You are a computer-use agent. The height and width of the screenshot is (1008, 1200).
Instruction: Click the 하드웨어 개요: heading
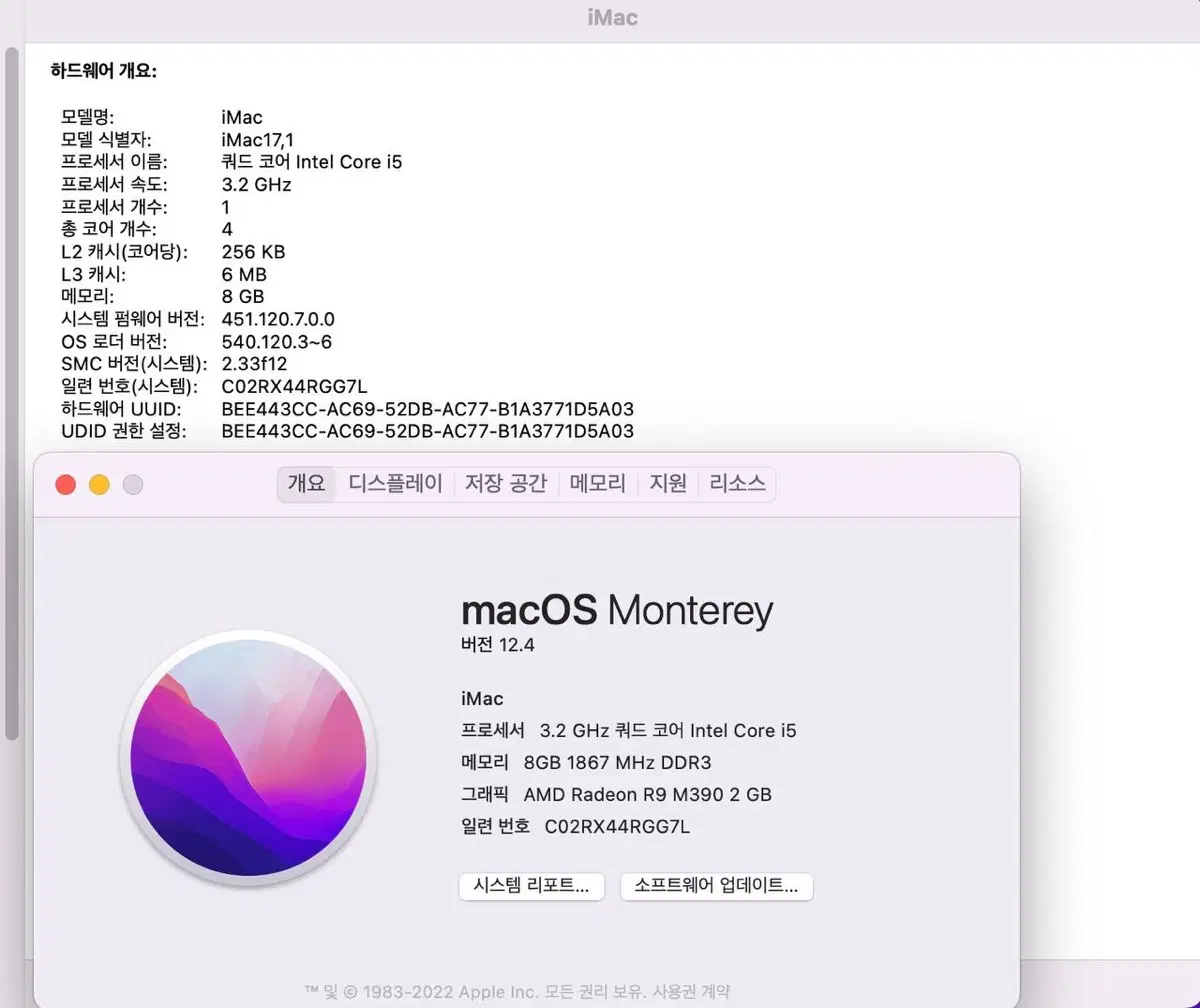click(104, 71)
